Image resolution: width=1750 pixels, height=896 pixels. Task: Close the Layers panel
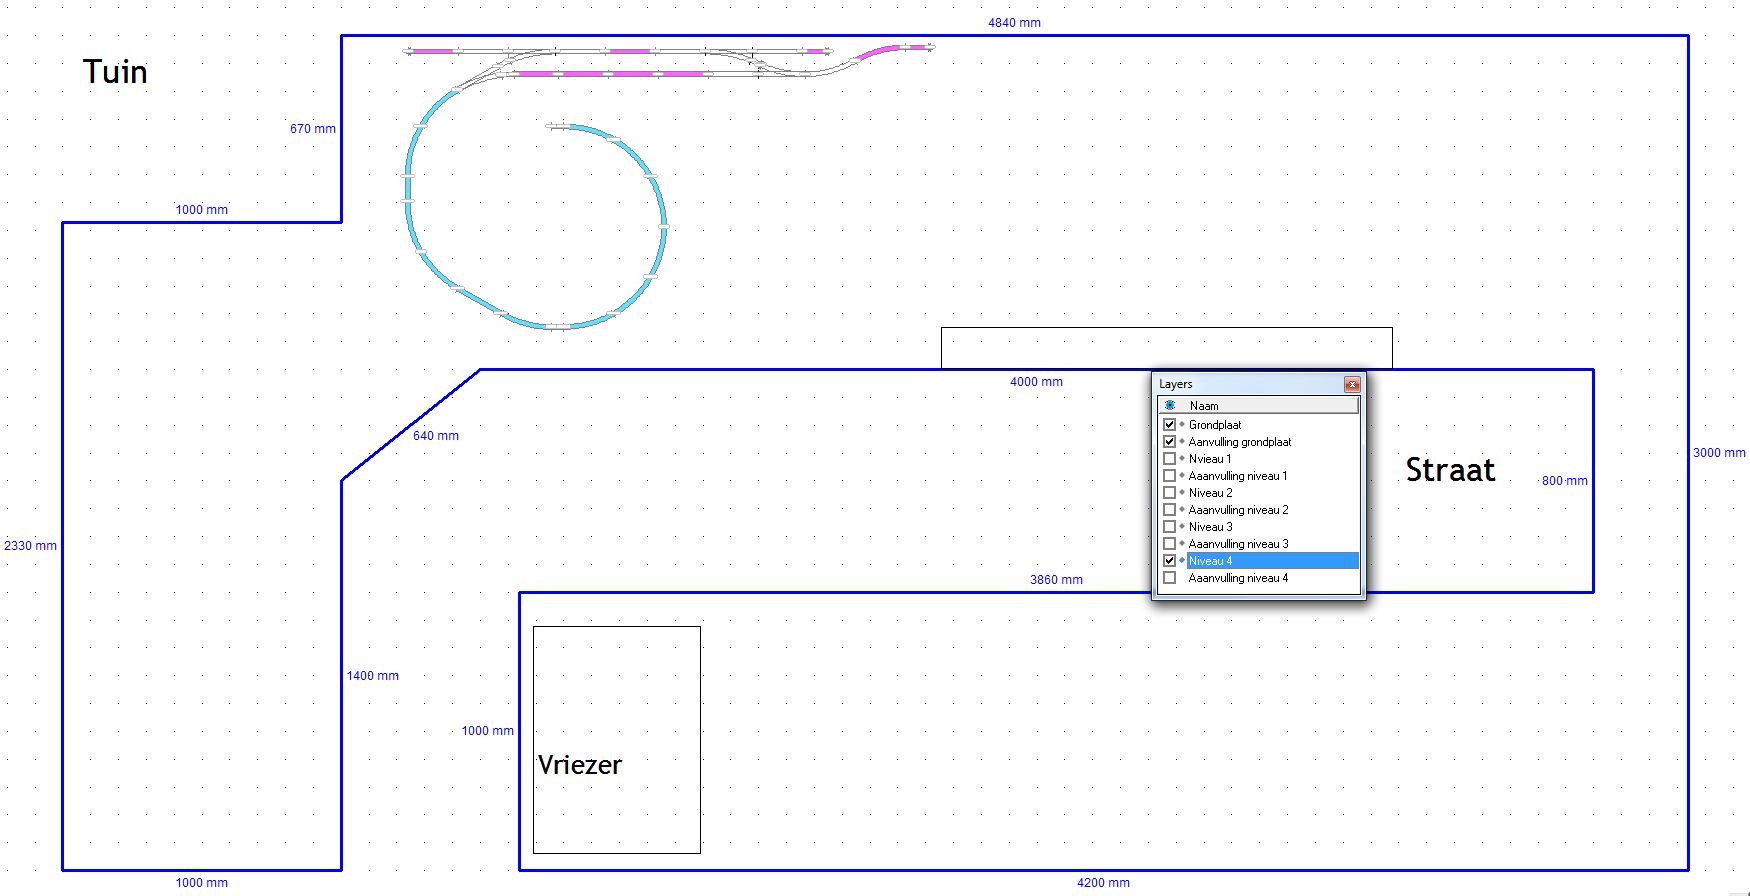pyautogui.click(x=1352, y=384)
